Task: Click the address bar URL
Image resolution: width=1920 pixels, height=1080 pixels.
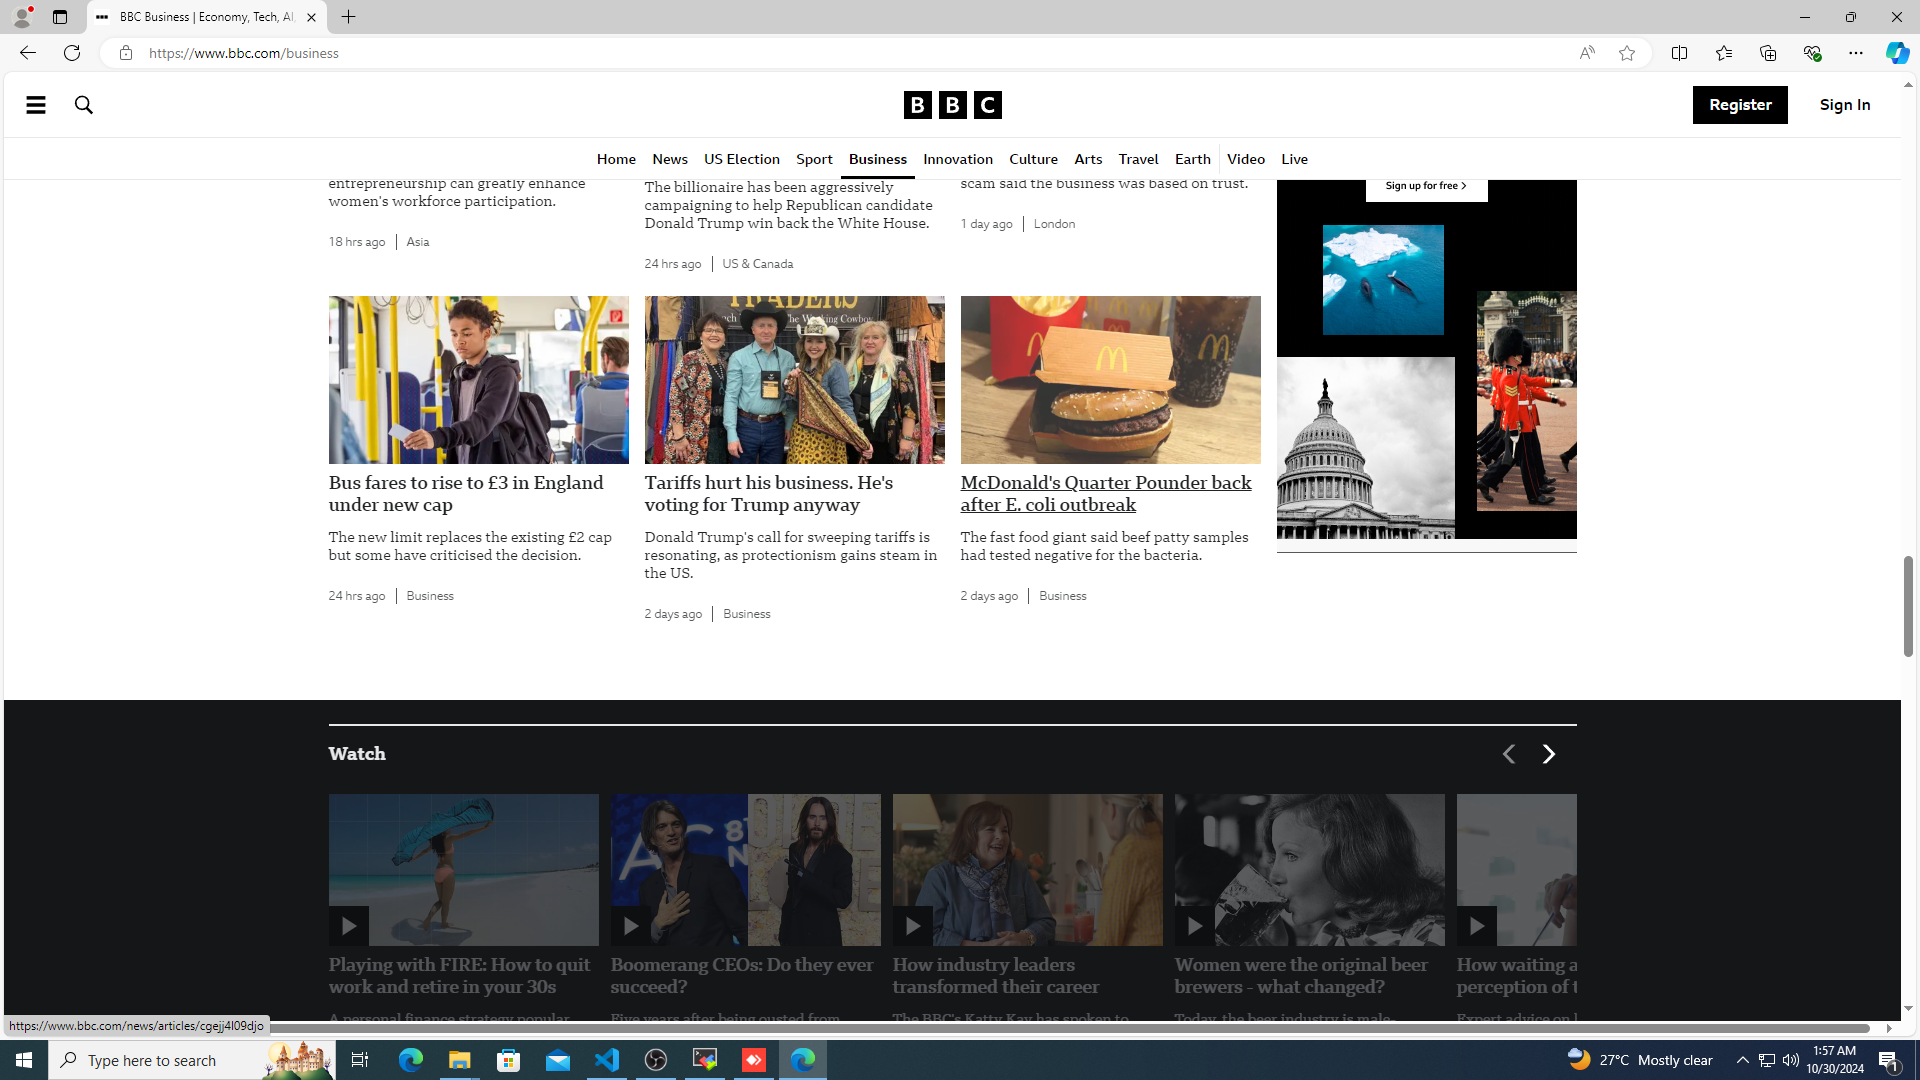Action: 243,53
